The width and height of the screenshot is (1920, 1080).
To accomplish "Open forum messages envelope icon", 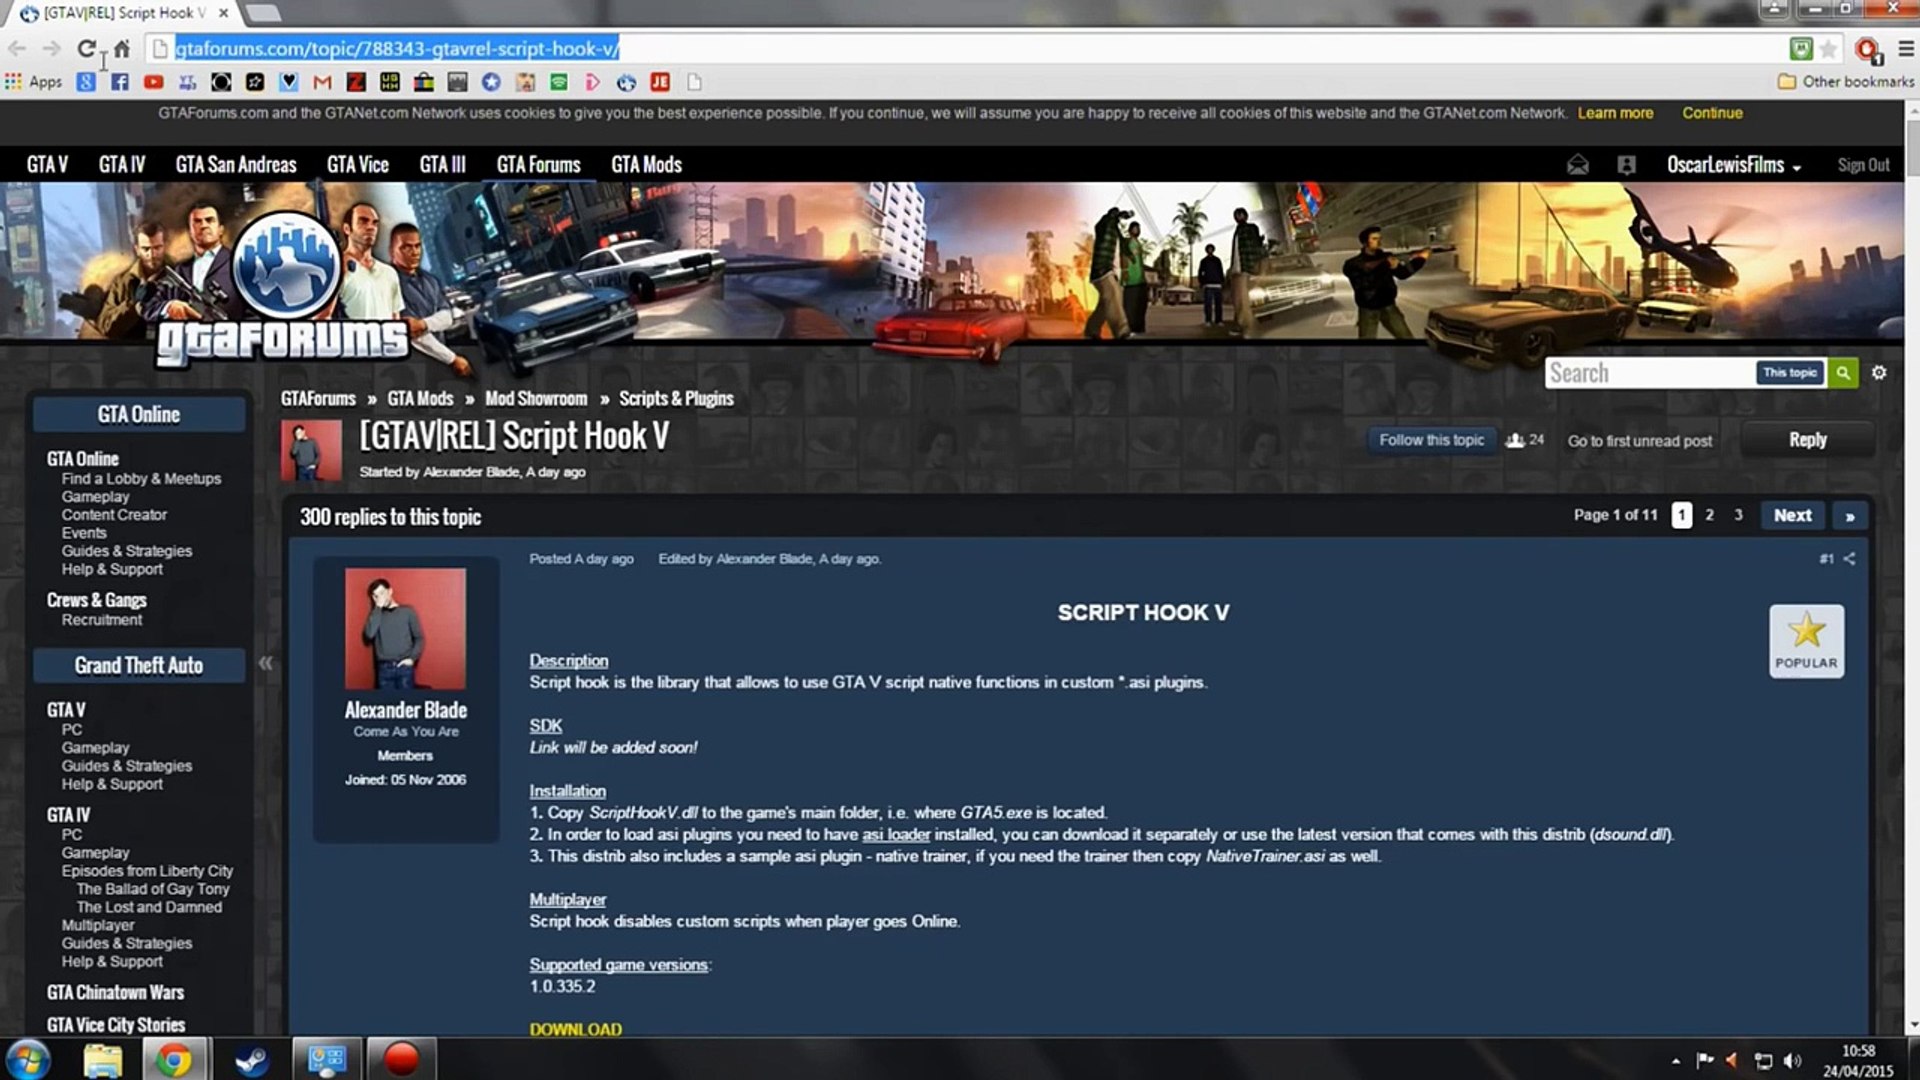I will click(1577, 165).
